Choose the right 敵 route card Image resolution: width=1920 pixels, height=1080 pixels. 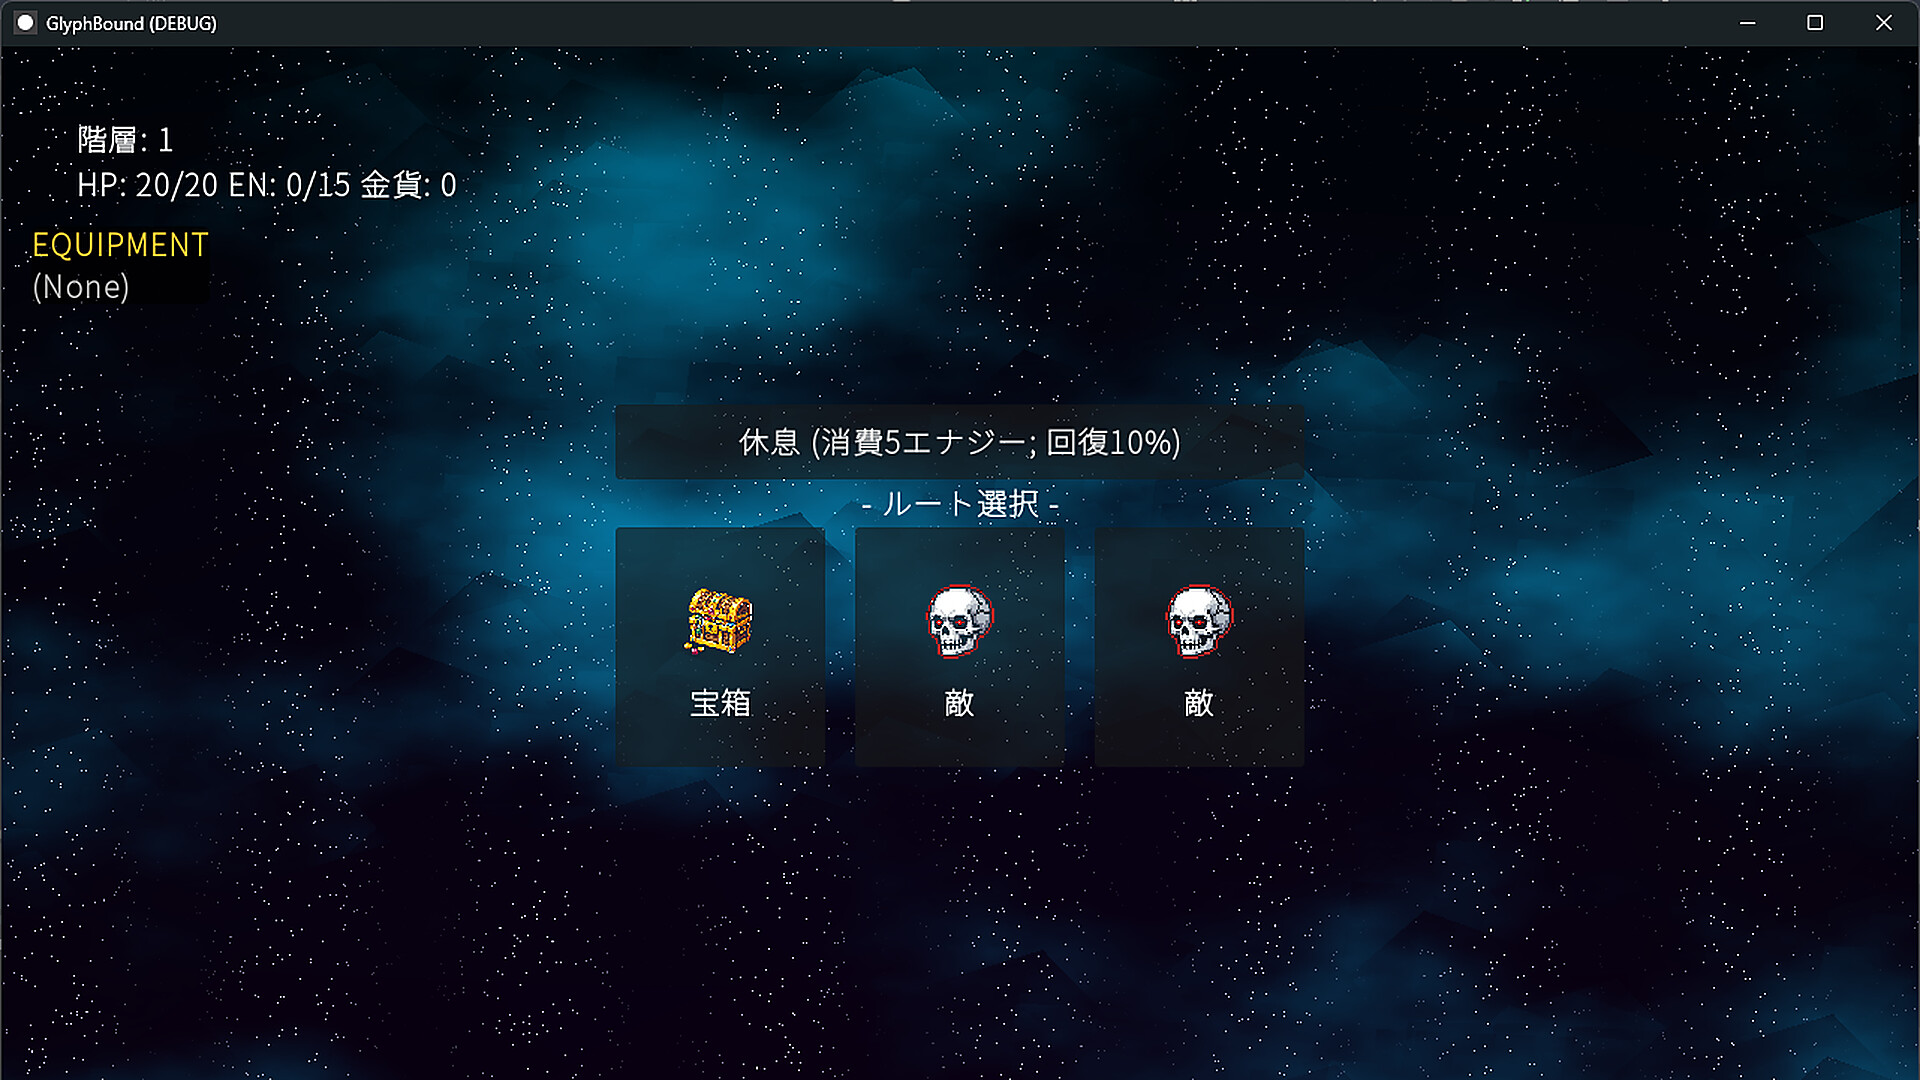click(x=1199, y=645)
